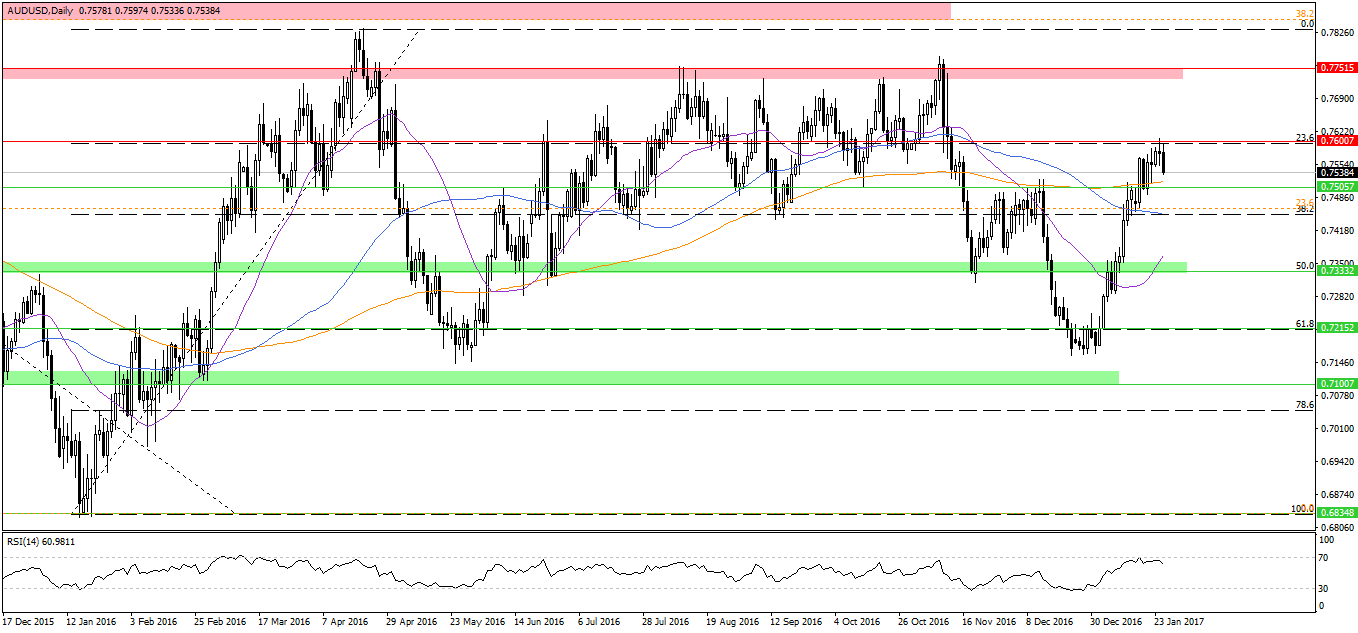Select the green 0.75057 price label
Image resolution: width=1358 pixels, height=633 pixels.
point(1337,186)
